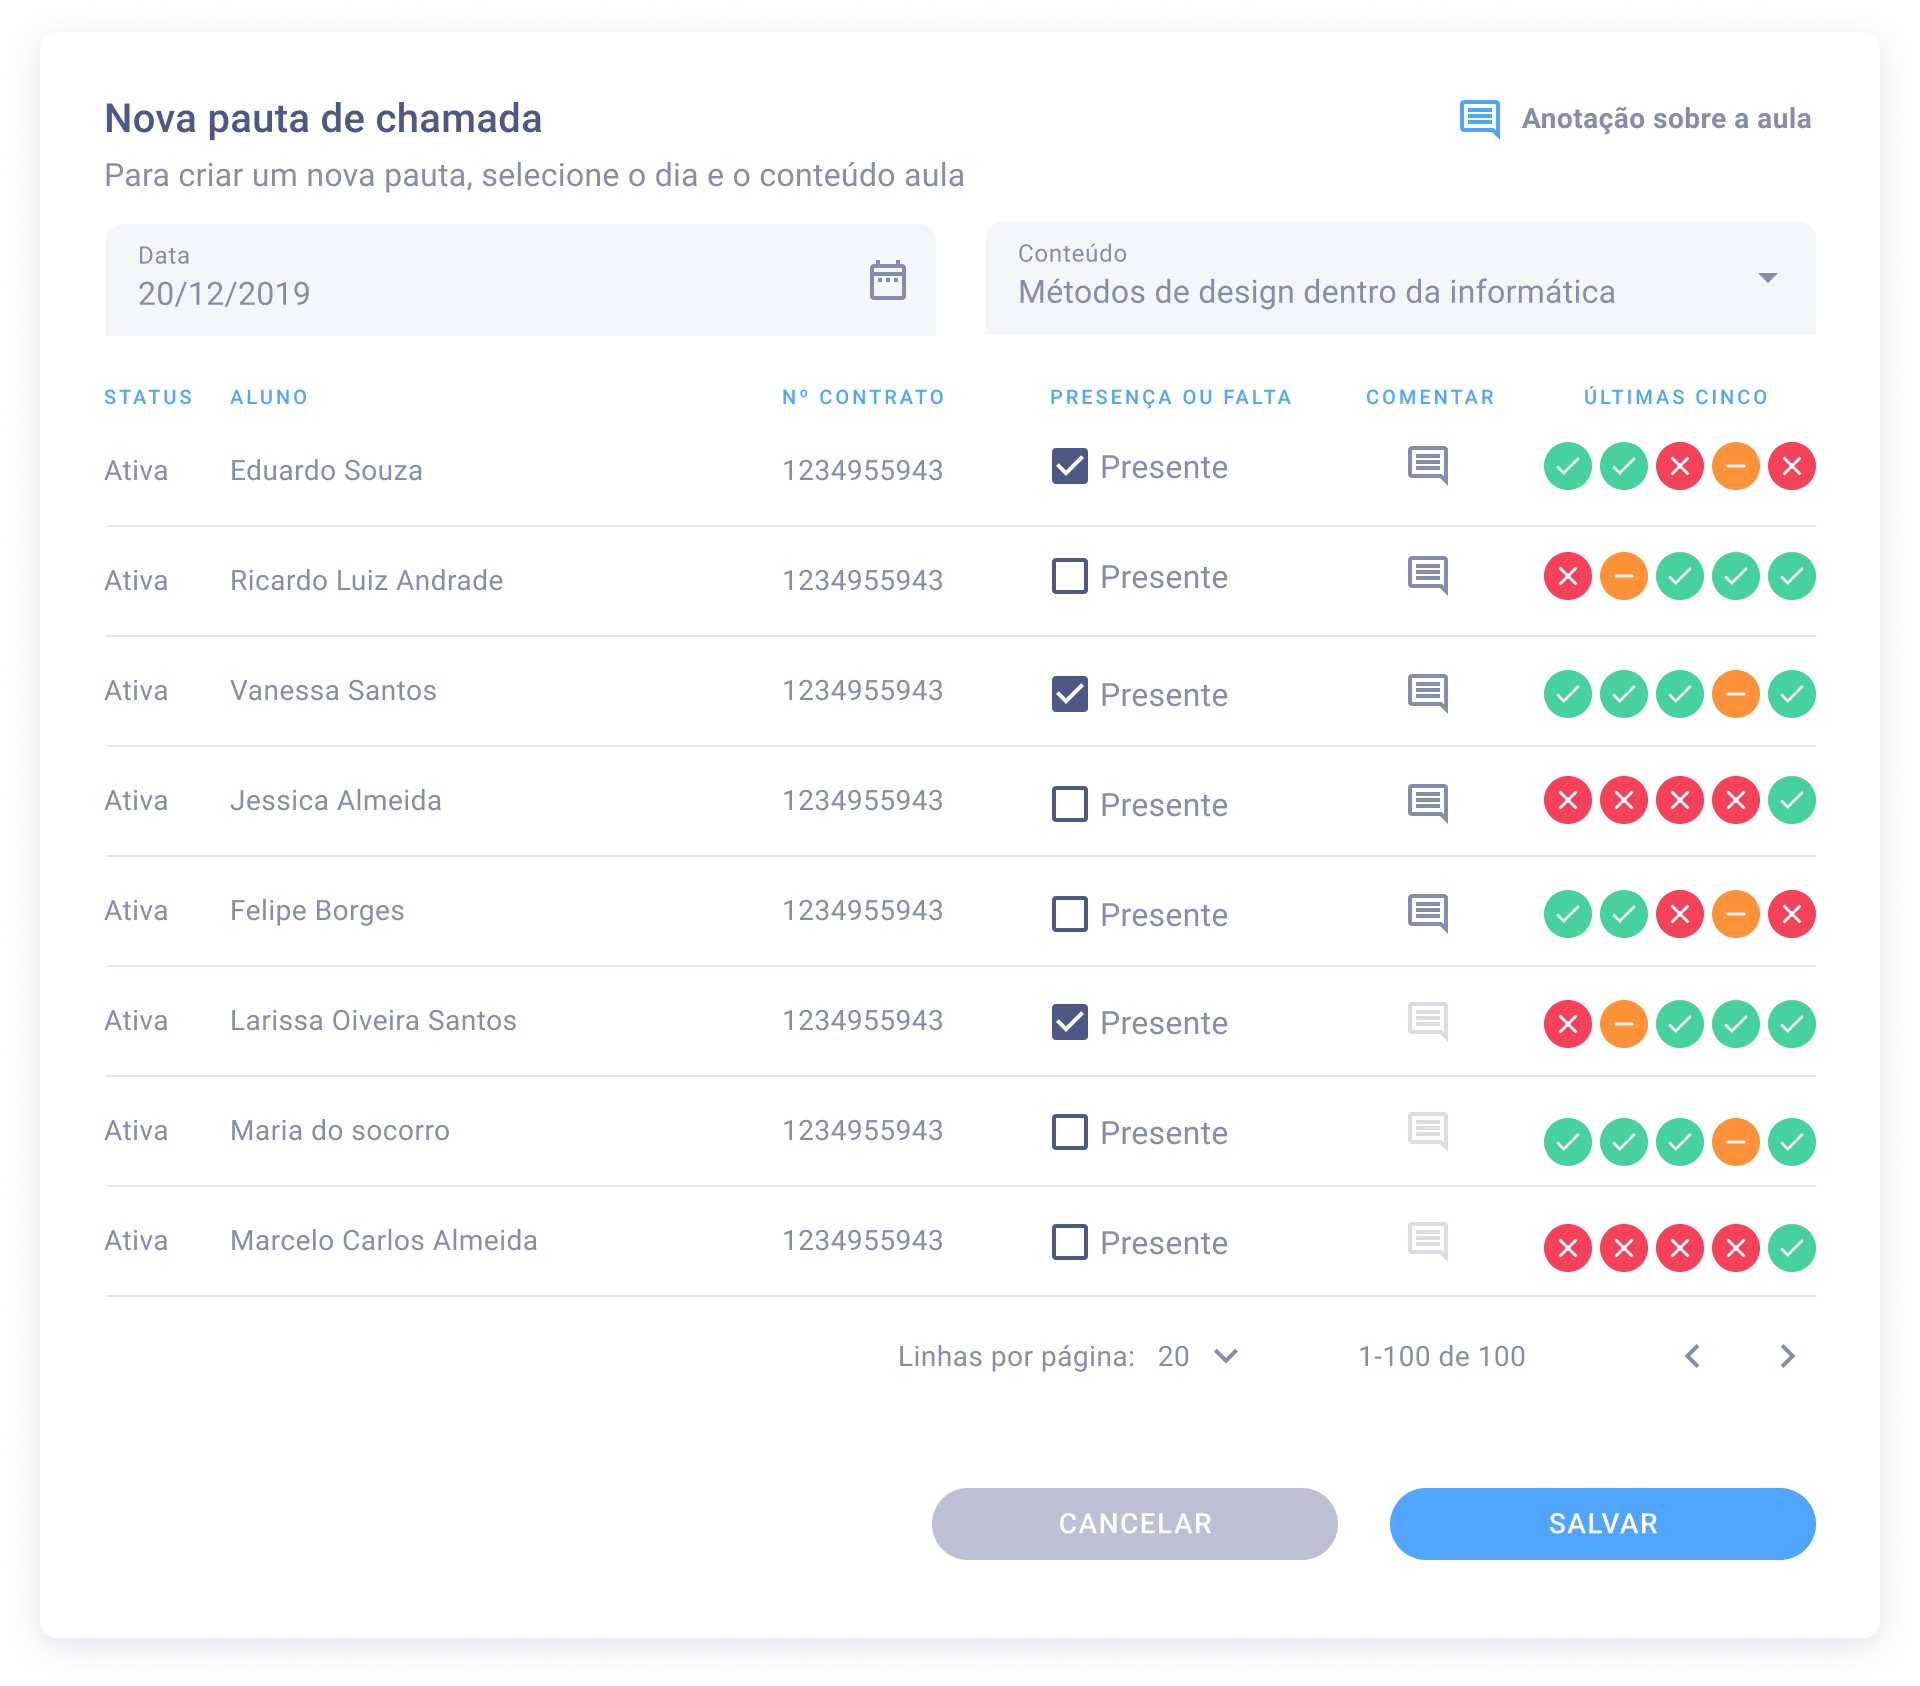
Task: Open comment icon for Eduardo Souza
Action: point(1427,466)
